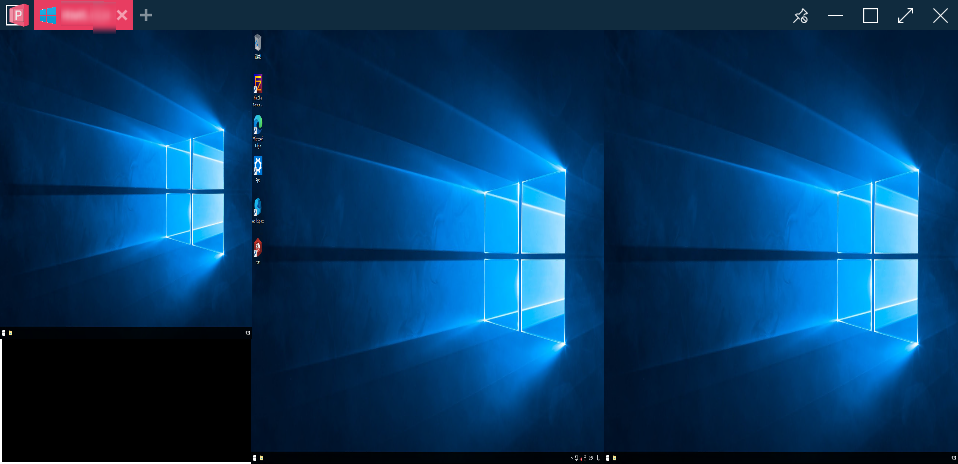Open Start menu on left monitor taskbar
Image resolution: width=958 pixels, height=464 pixels.
4,333
